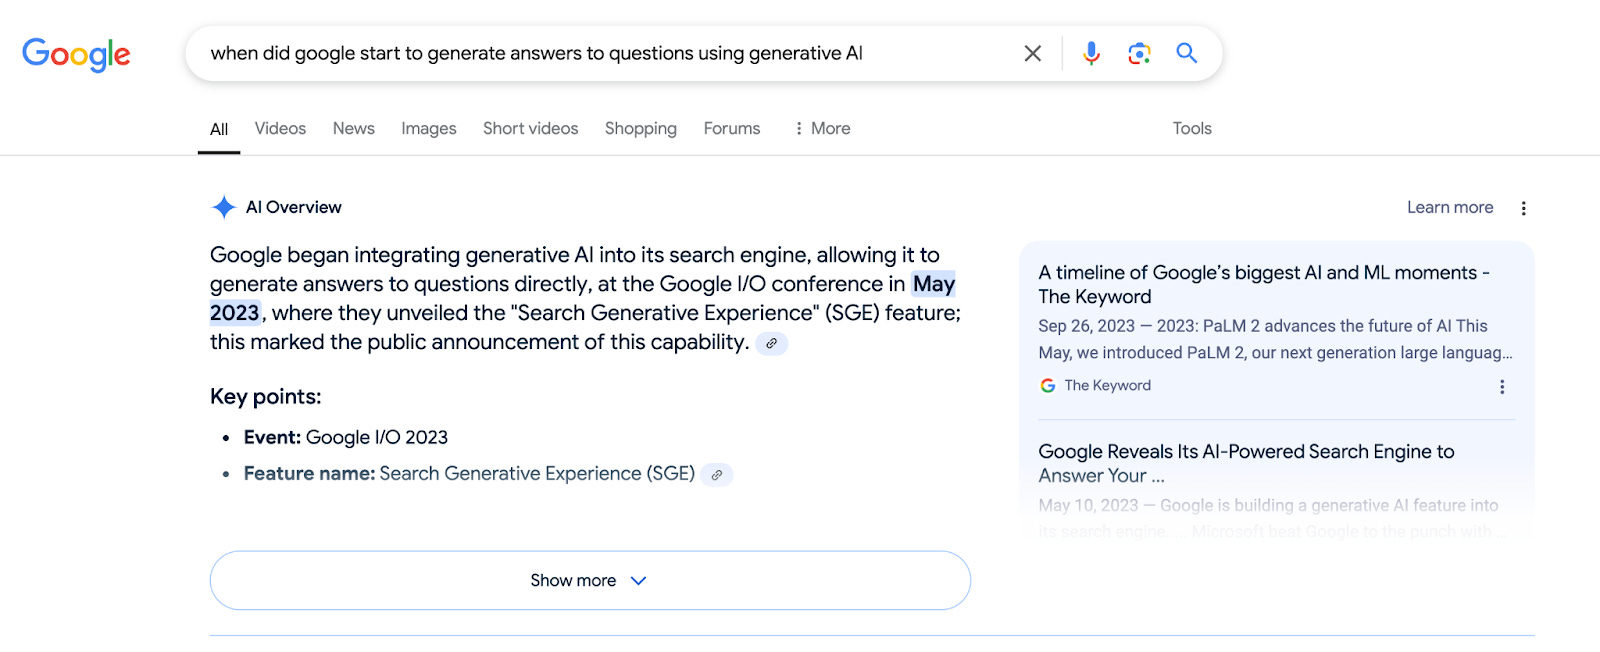
Task: Clear the search box with X icon
Action: pyautogui.click(x=1033, y=53)
